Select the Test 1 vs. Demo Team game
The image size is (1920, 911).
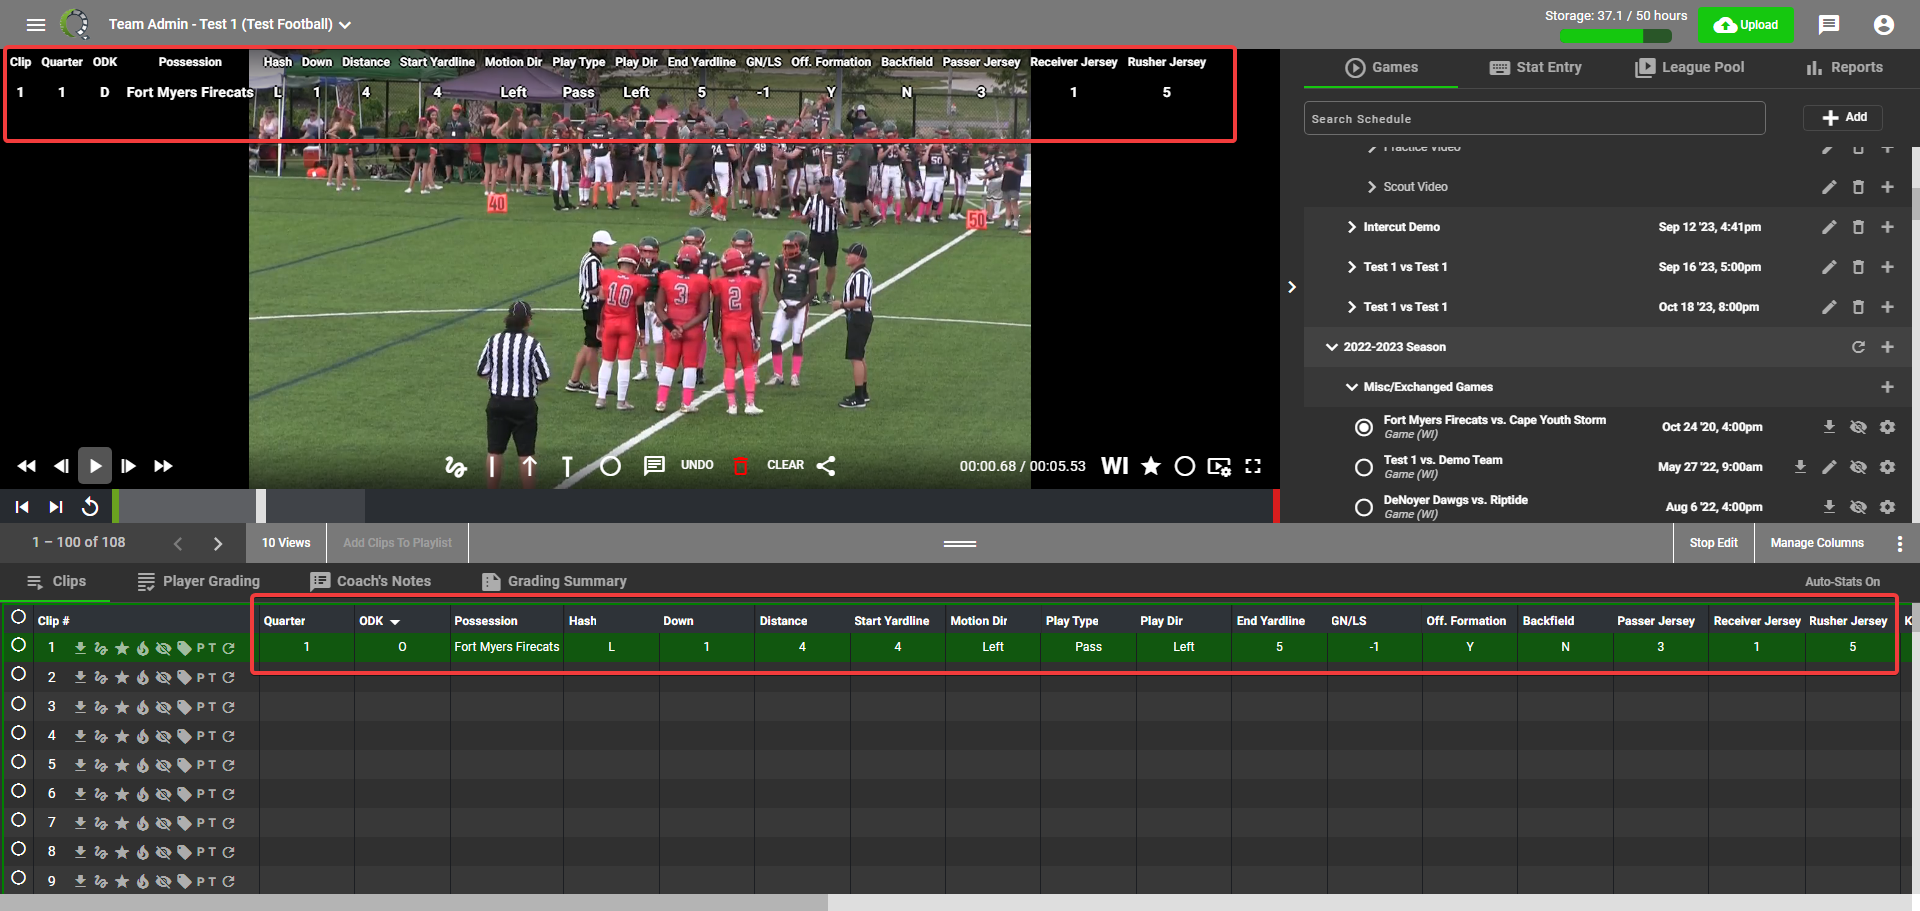tap(1363, 467)
